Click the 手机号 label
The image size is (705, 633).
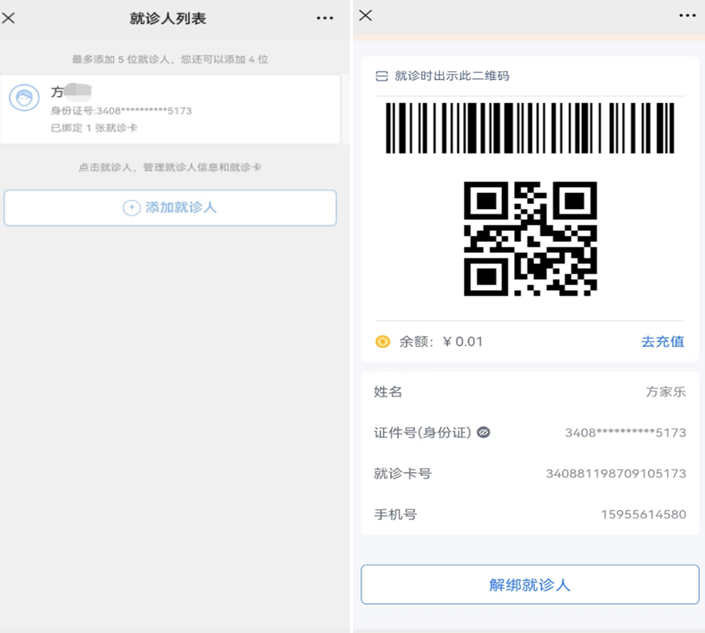(395, 514)
